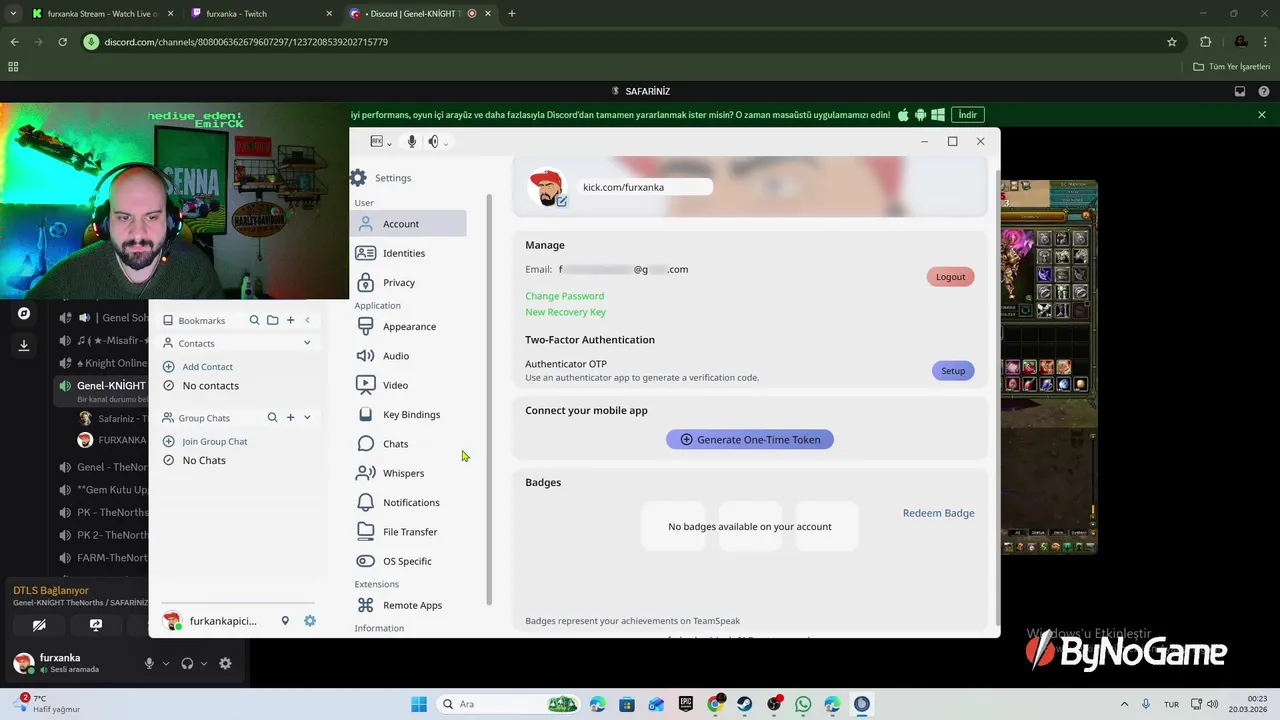Collapse the Group Chats section
The height and width of the screenshot is (720, 1280).
pyautogui.click(x=307, y=418)
